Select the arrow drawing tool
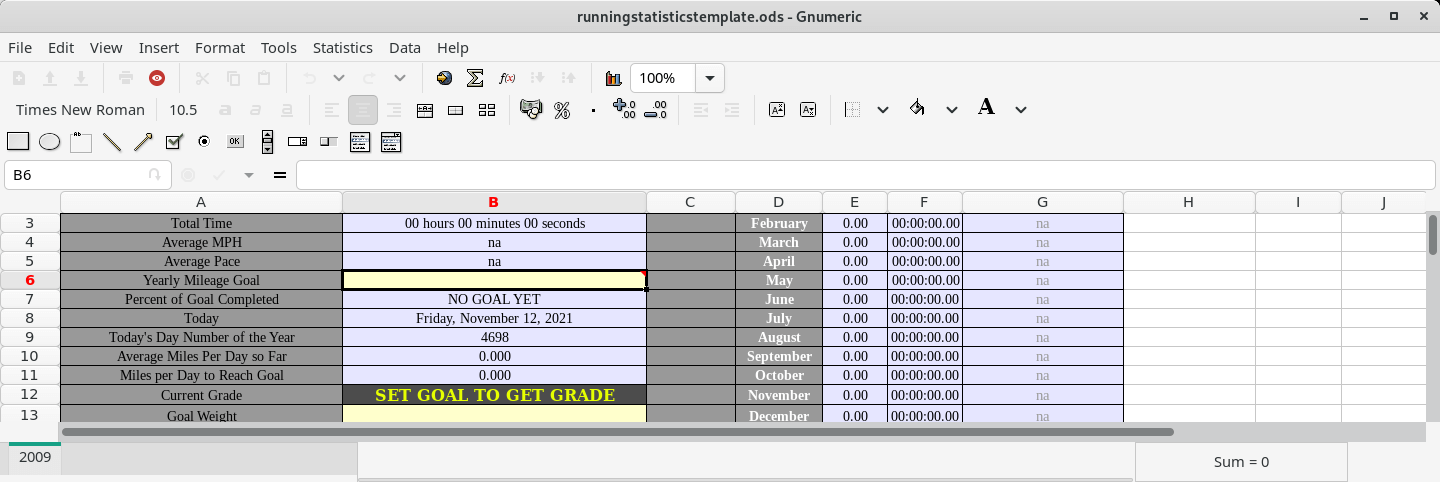1440x482 pixels. tap(142, 142)
